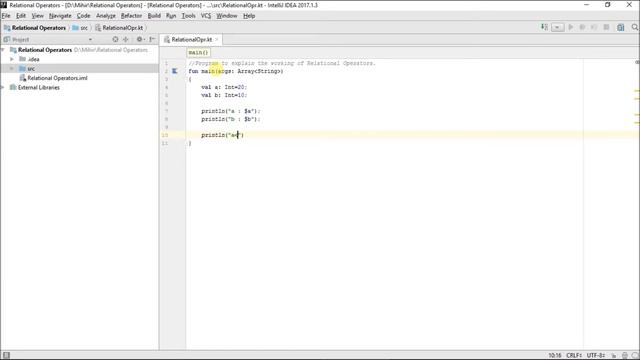Click the inspector face icon in status bar

coord(625,356)
